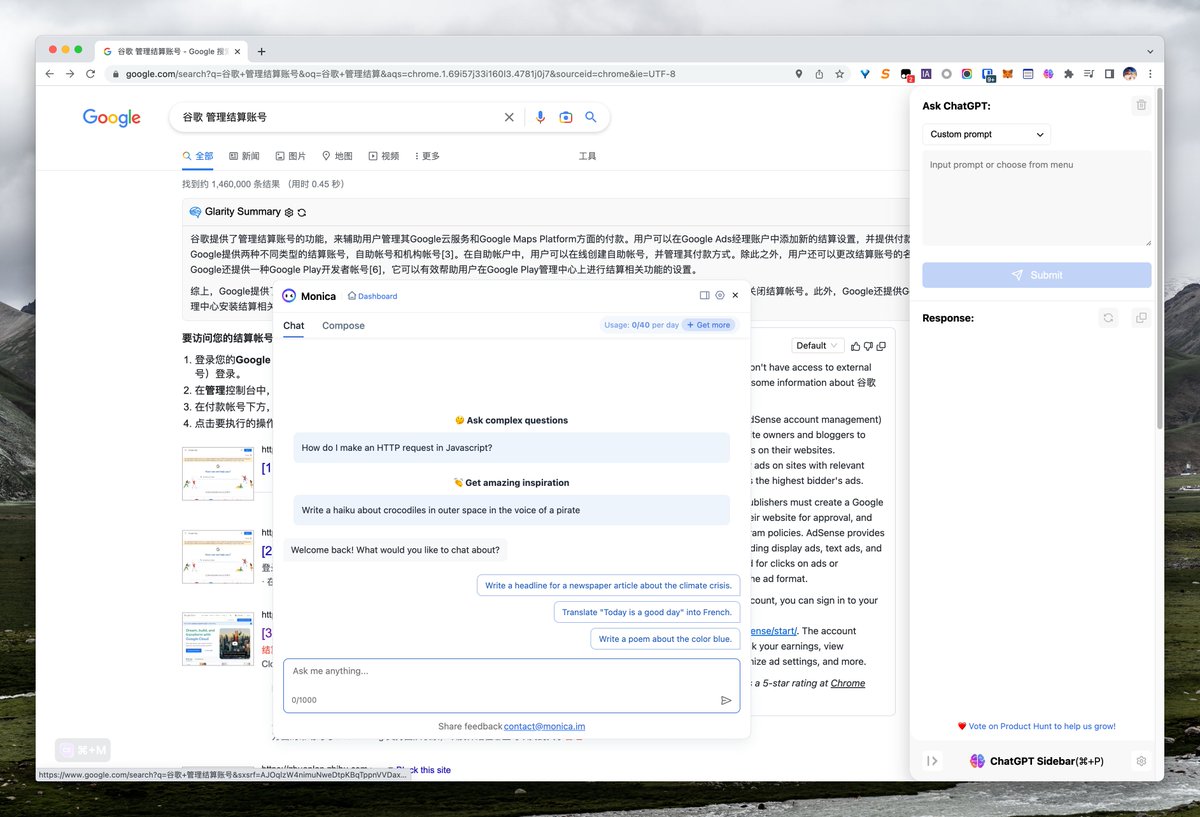Send the Monica chat message
Image resolution: width=1200 pixels, height=817 pixels.
[726, 700]
